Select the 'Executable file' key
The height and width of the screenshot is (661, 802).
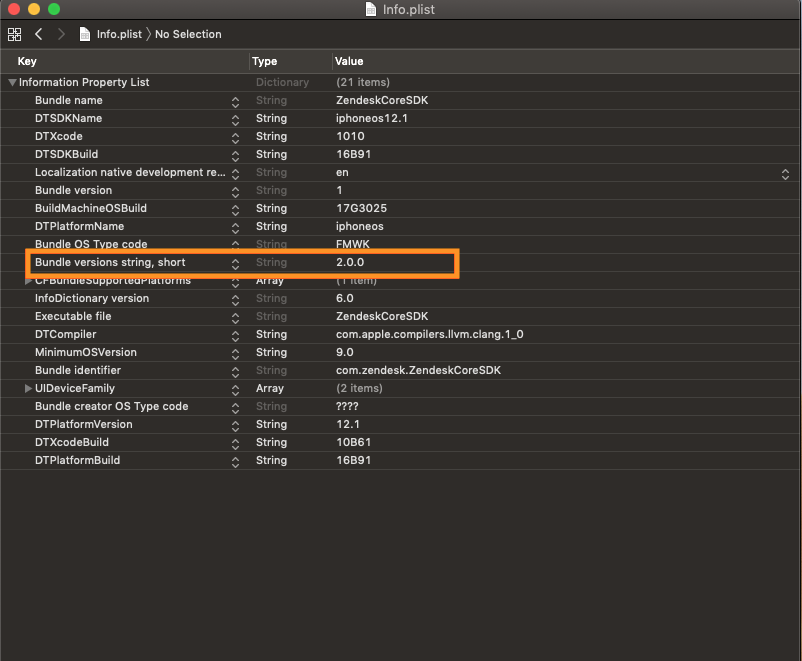click(73, 316)
